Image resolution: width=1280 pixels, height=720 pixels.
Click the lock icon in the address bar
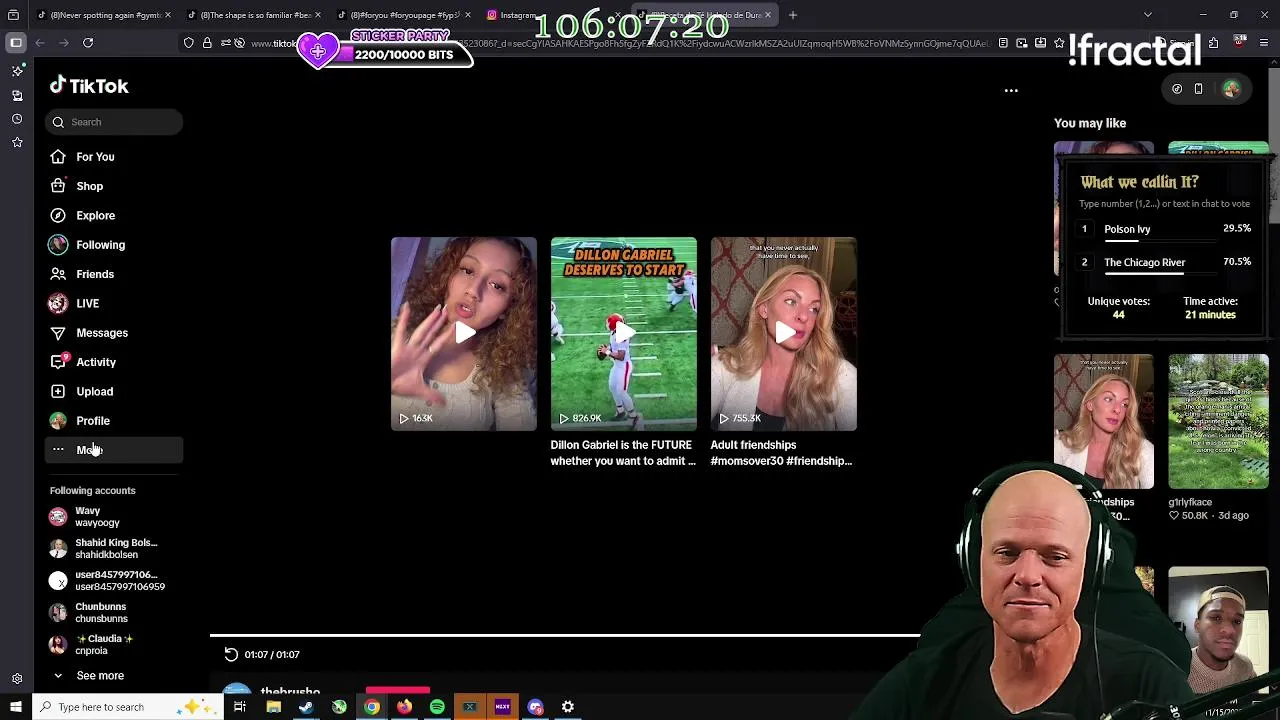(x=207, y=43)
